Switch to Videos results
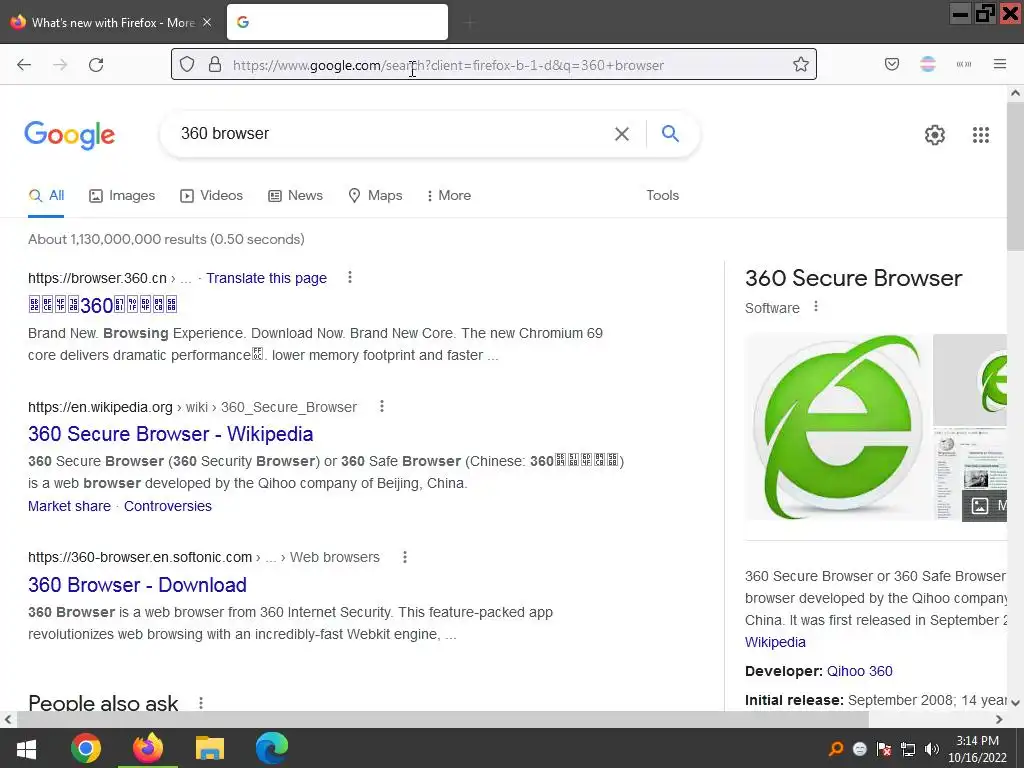Image resolution: width=1024 pixels, height=768 pixels. pyautogui.click(x=212, y=195)
